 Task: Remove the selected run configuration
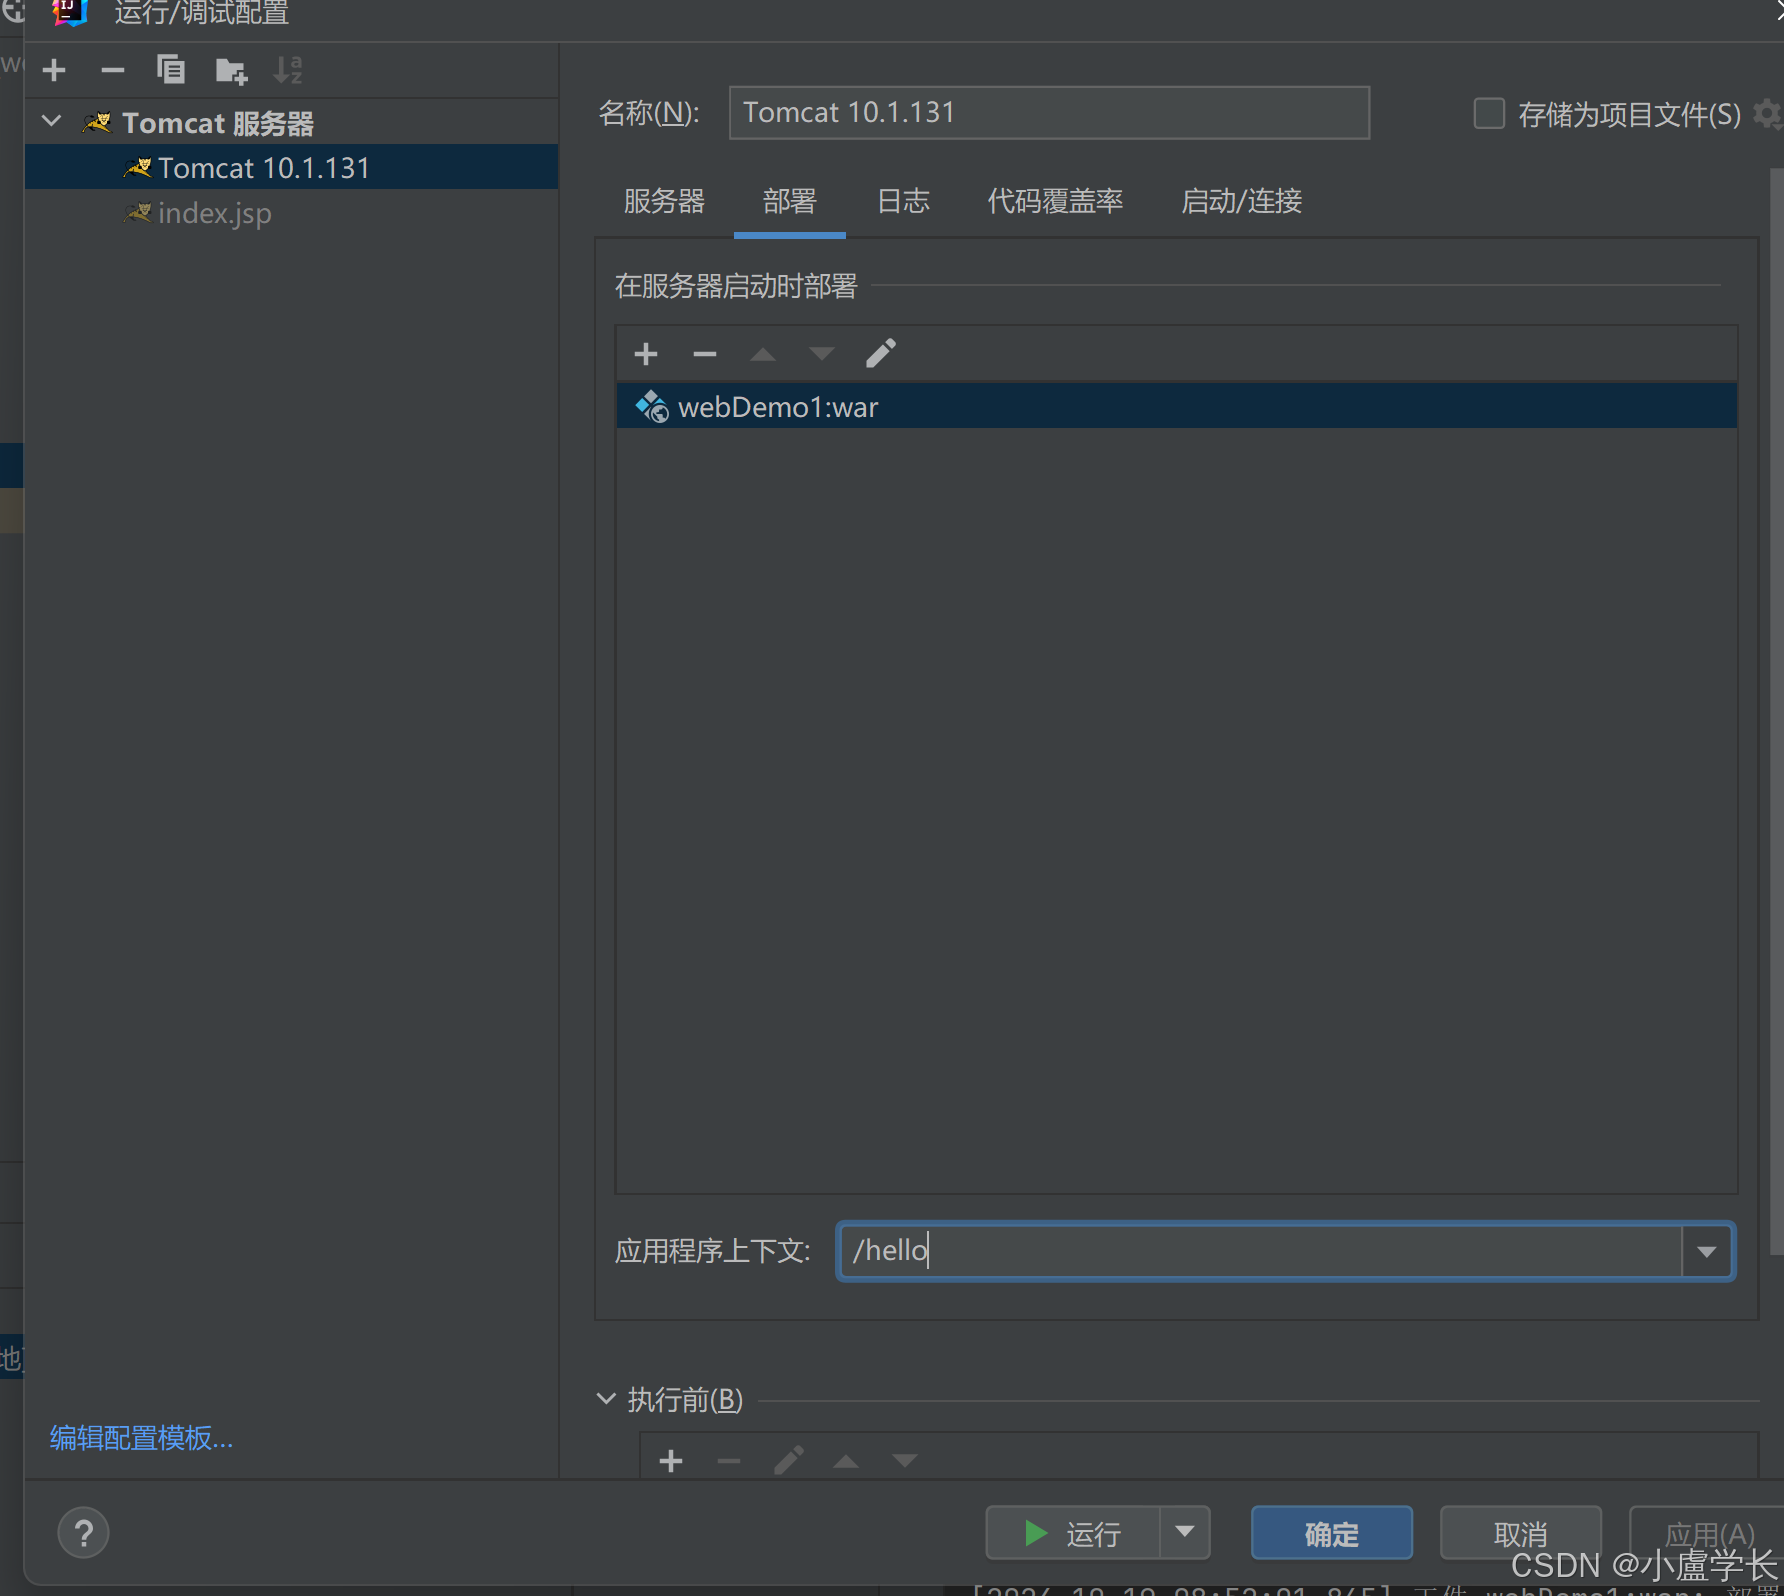112,70
